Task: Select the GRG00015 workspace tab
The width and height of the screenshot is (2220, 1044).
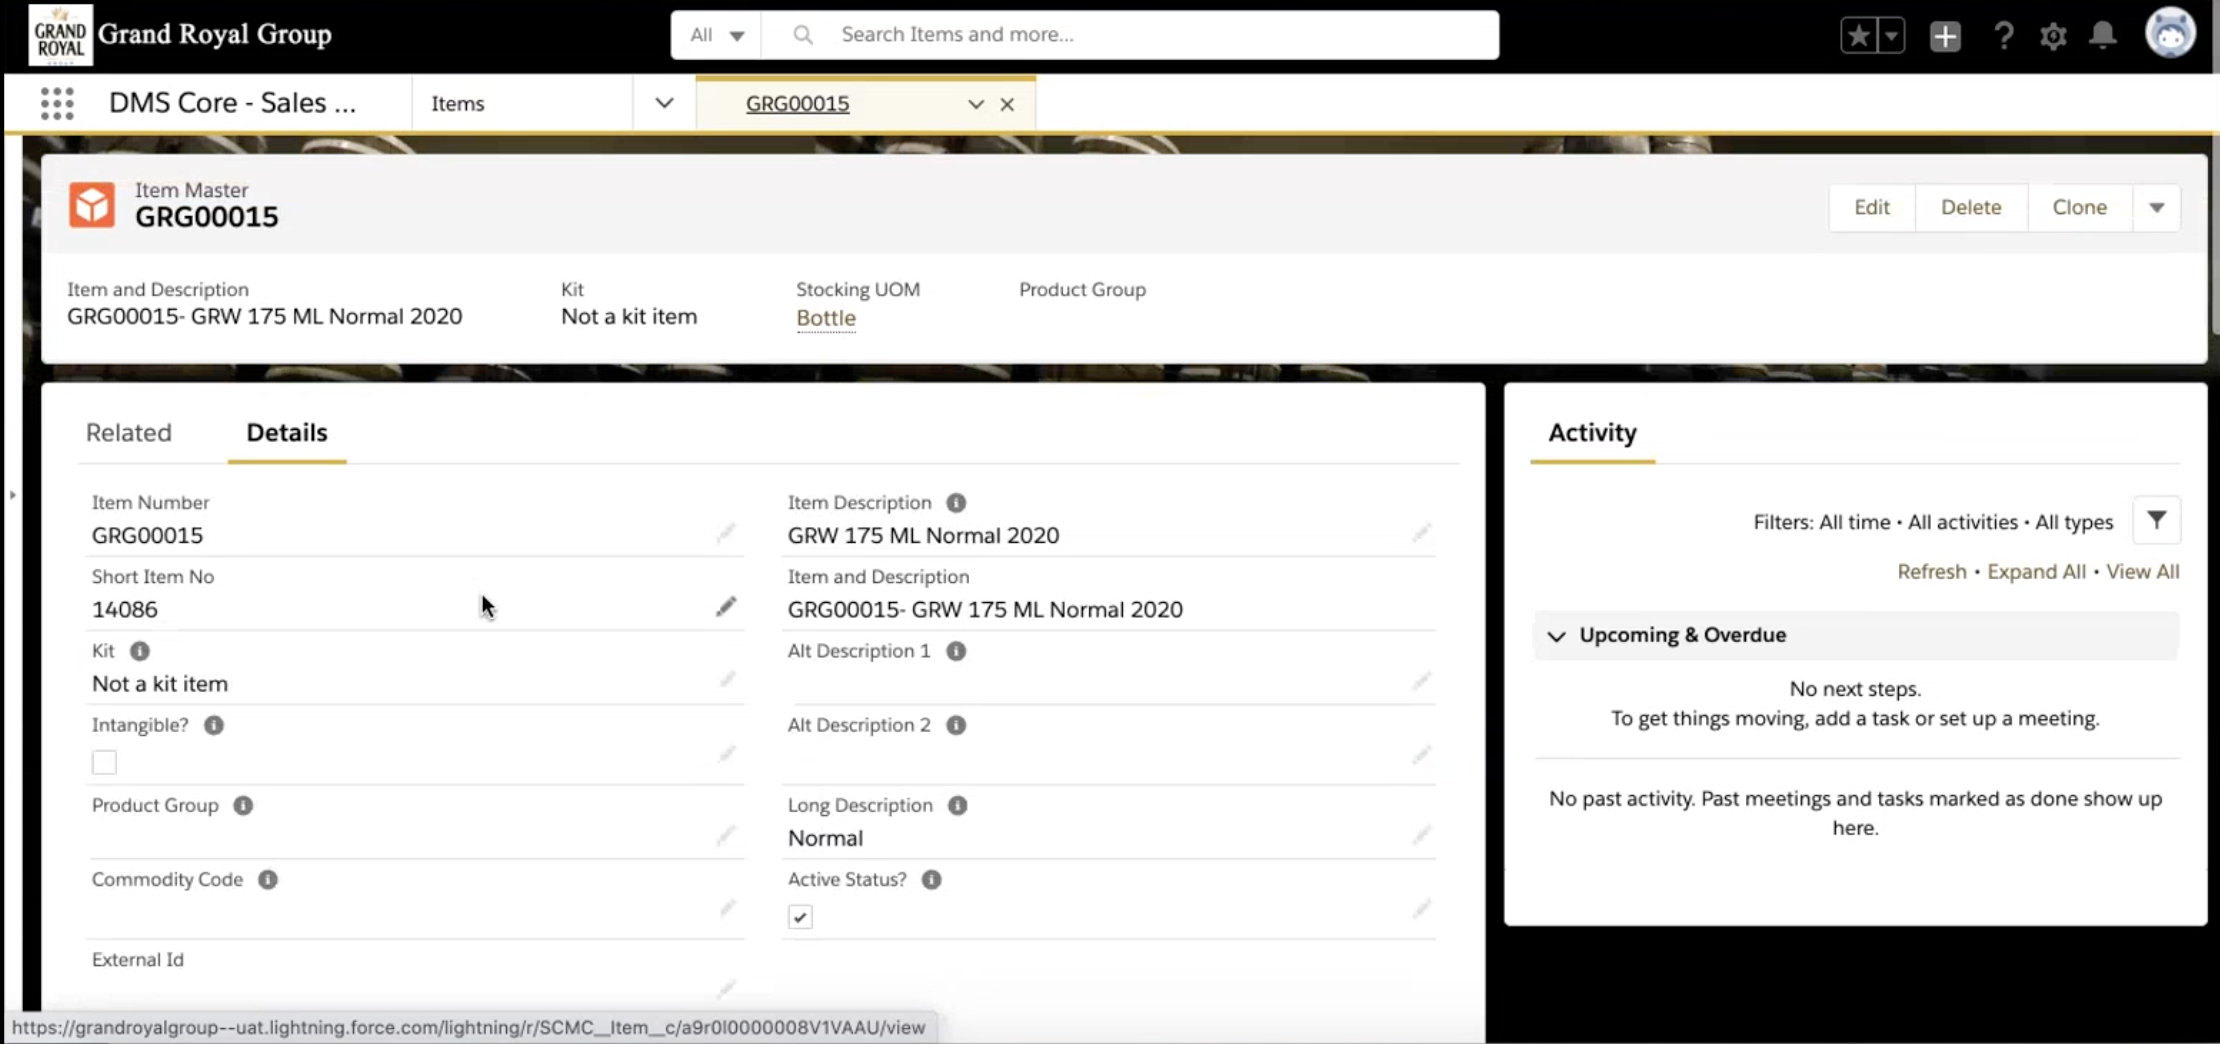Action: tap(798, 104)
